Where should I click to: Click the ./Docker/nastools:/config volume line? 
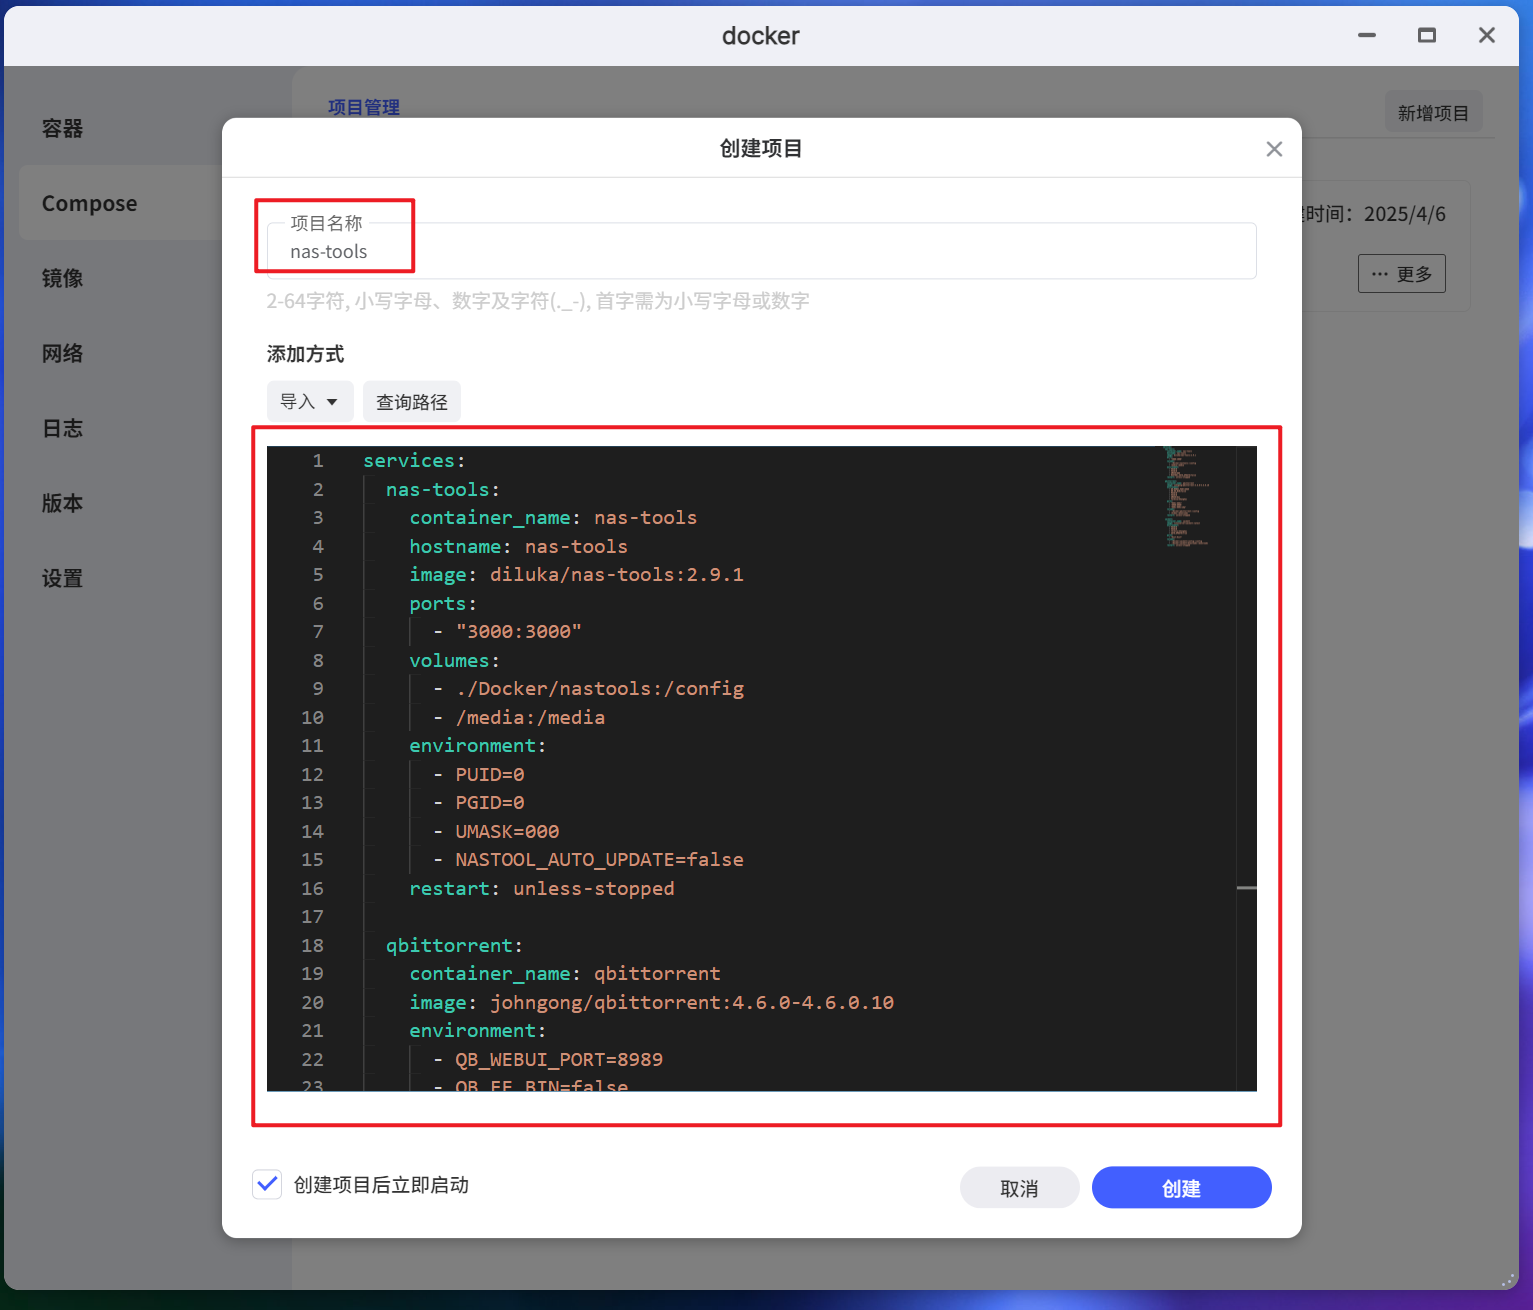pos(589,689)
